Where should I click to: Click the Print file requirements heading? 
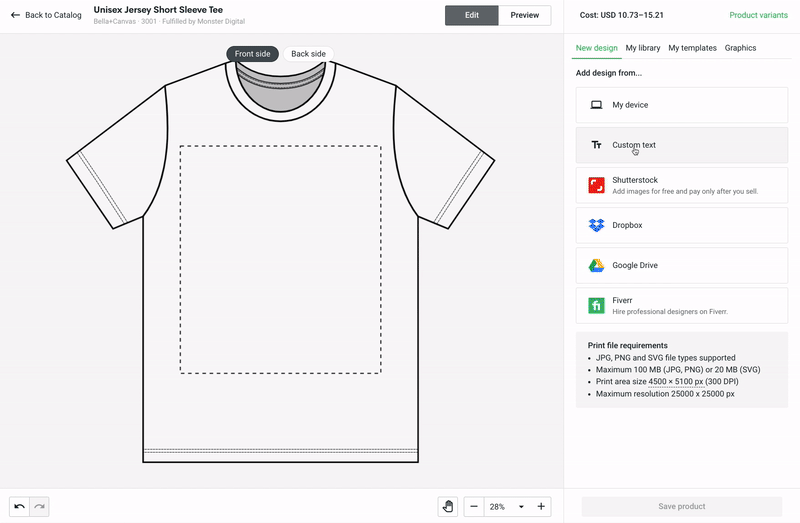(x=628, y=345)
